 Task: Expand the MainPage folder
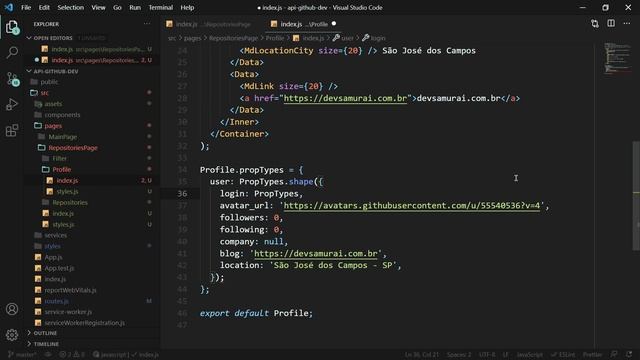57,137
